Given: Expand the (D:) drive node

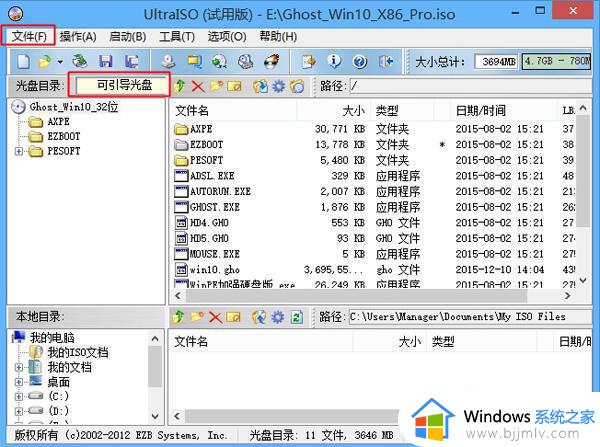Looking at the screenshot, I should [18, 411].
